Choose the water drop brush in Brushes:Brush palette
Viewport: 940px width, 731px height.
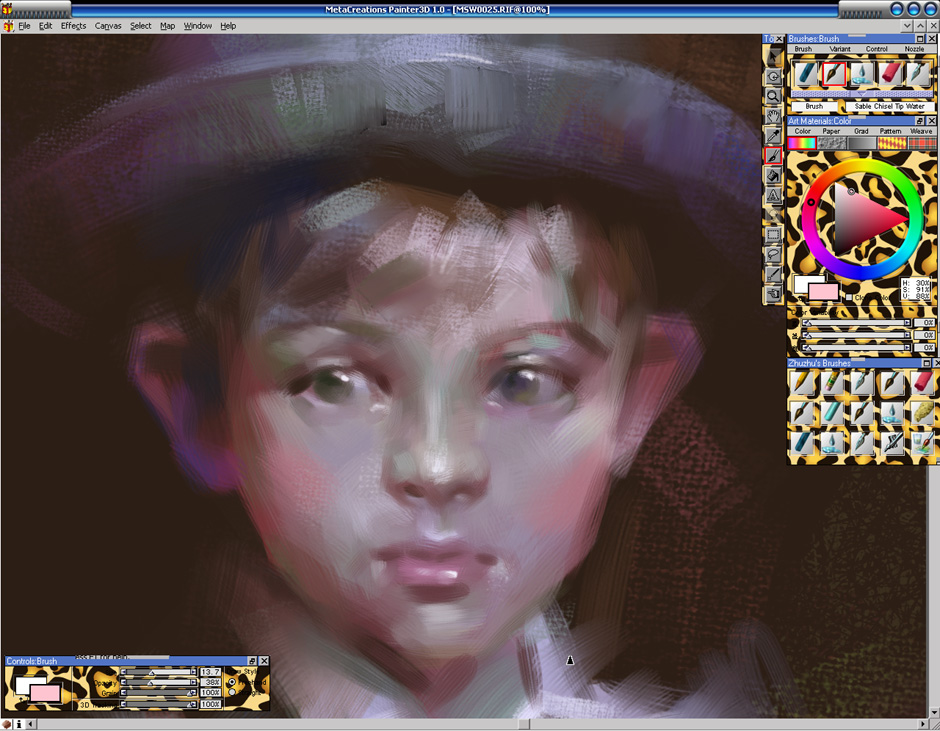point(862,74)
